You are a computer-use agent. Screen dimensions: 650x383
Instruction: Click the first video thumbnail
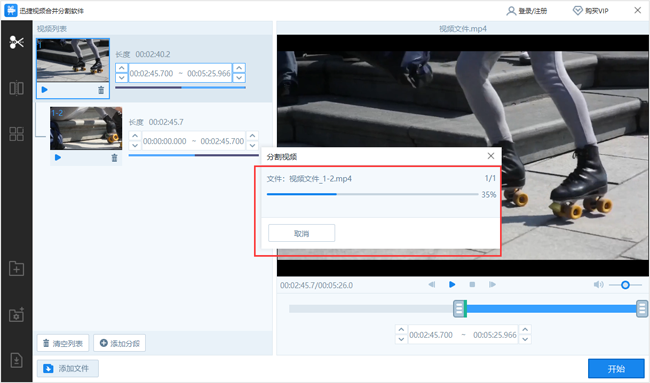tap(73, 60)
